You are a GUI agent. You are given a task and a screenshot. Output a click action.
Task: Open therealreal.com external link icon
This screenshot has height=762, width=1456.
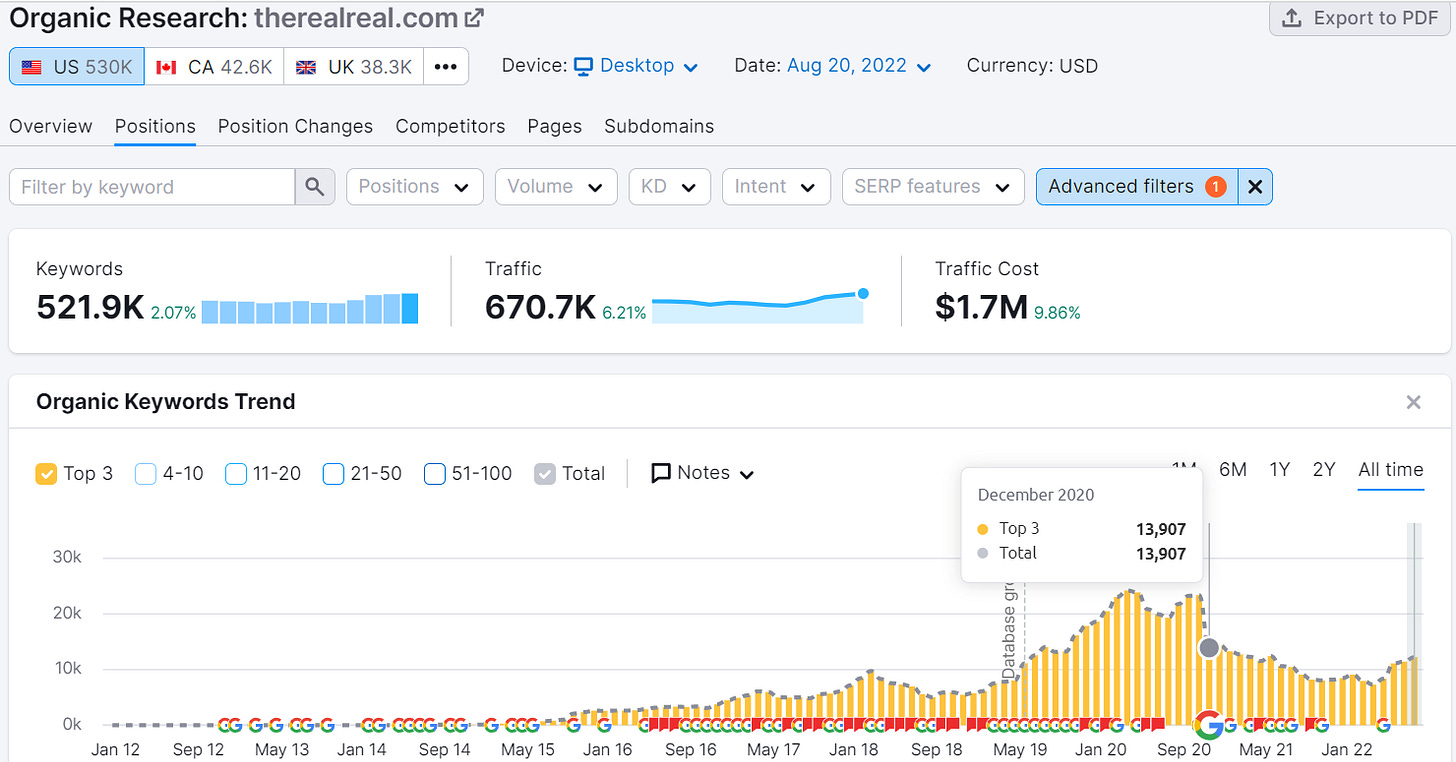click(x=476, y=18)
